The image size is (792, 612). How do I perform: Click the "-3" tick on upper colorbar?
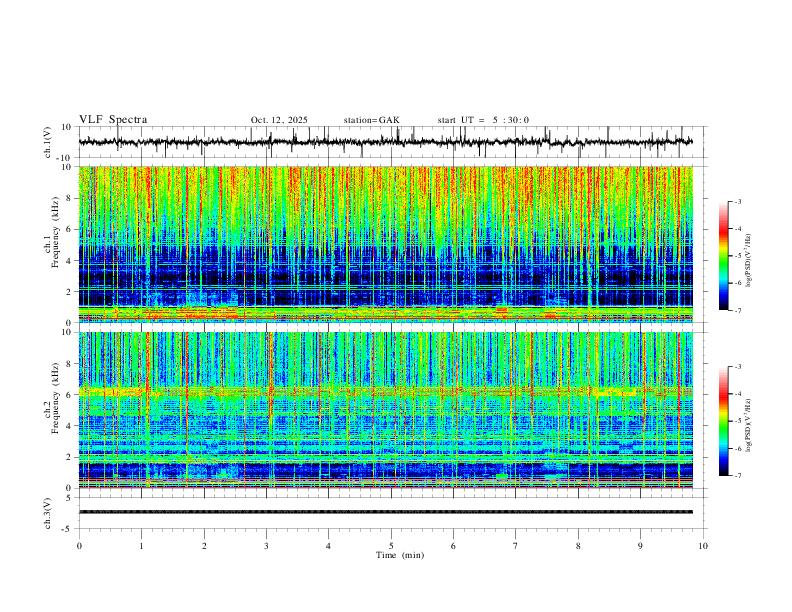(x=737, y=201)
